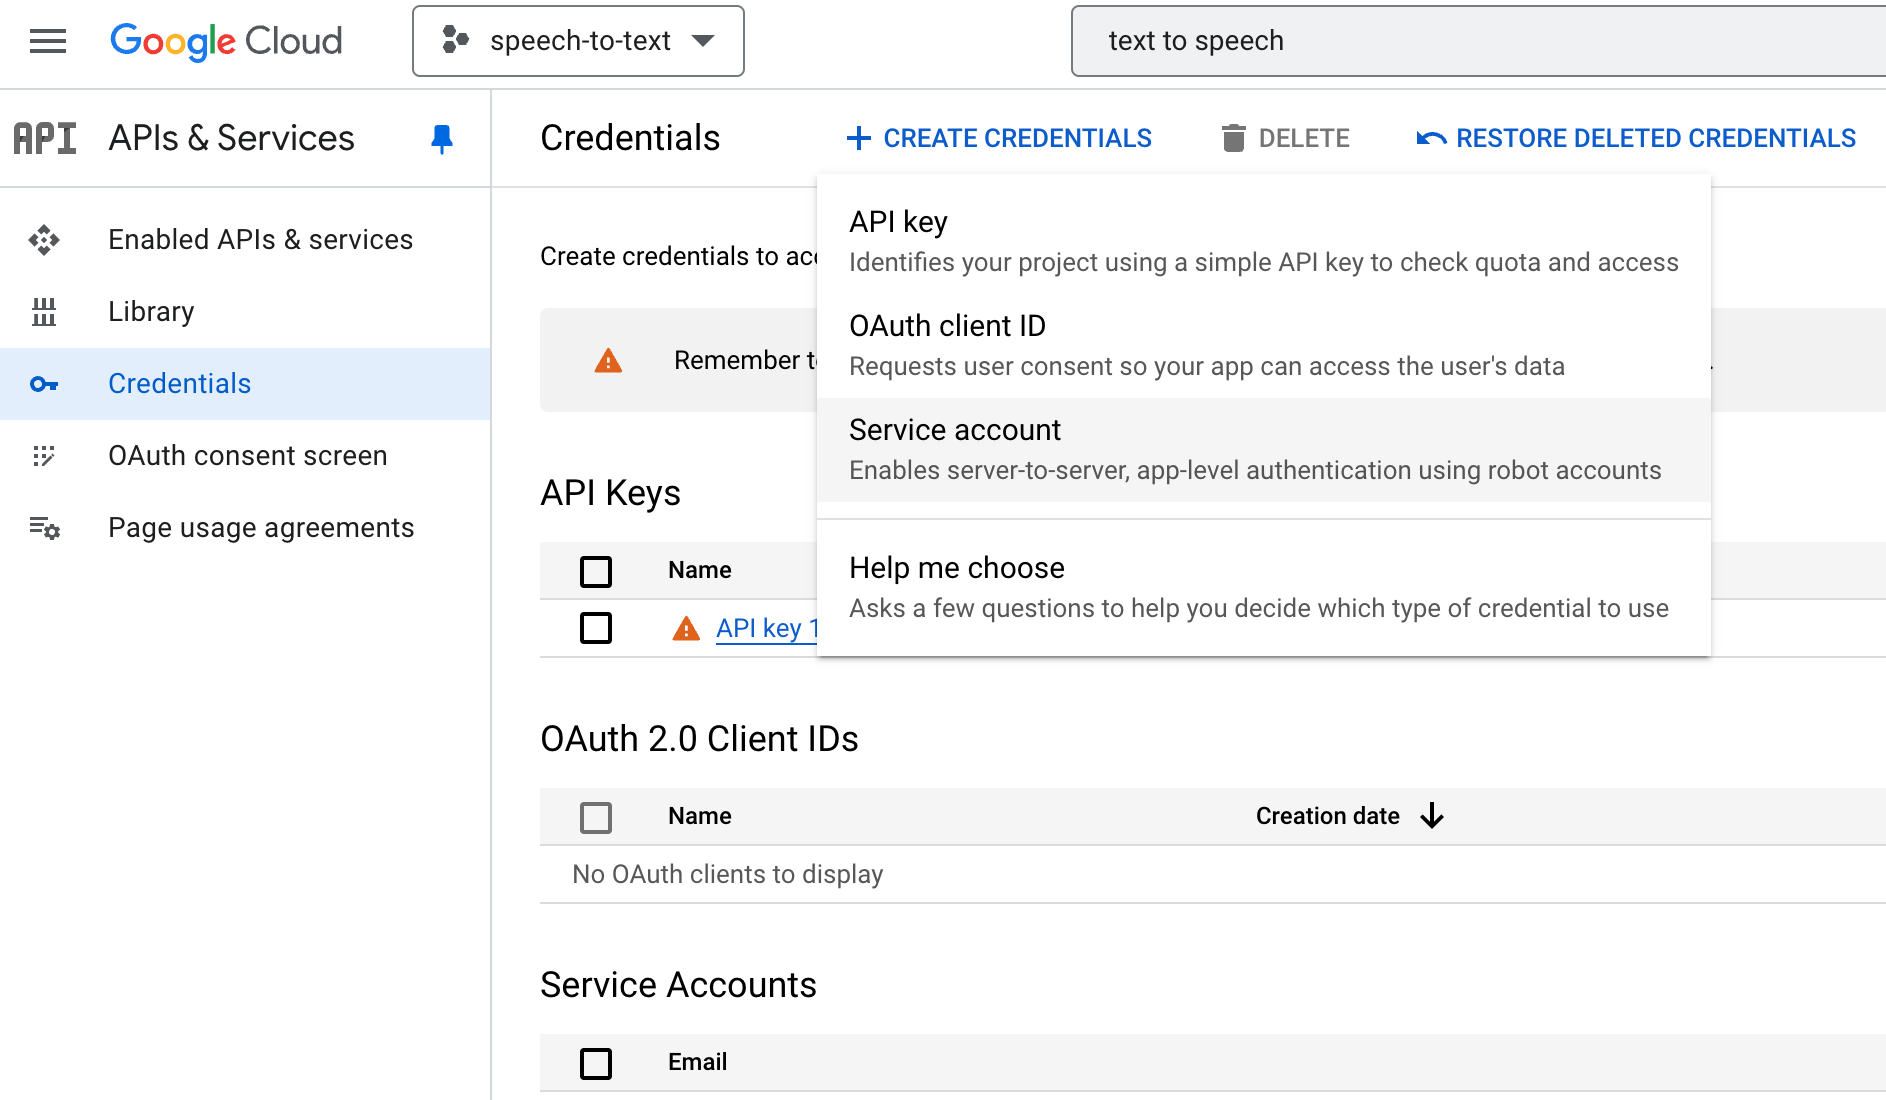Screen dimensions: 1886x1100
Task: Unpin APIs & Services using pin icon
Action: [x=441, y=138]
